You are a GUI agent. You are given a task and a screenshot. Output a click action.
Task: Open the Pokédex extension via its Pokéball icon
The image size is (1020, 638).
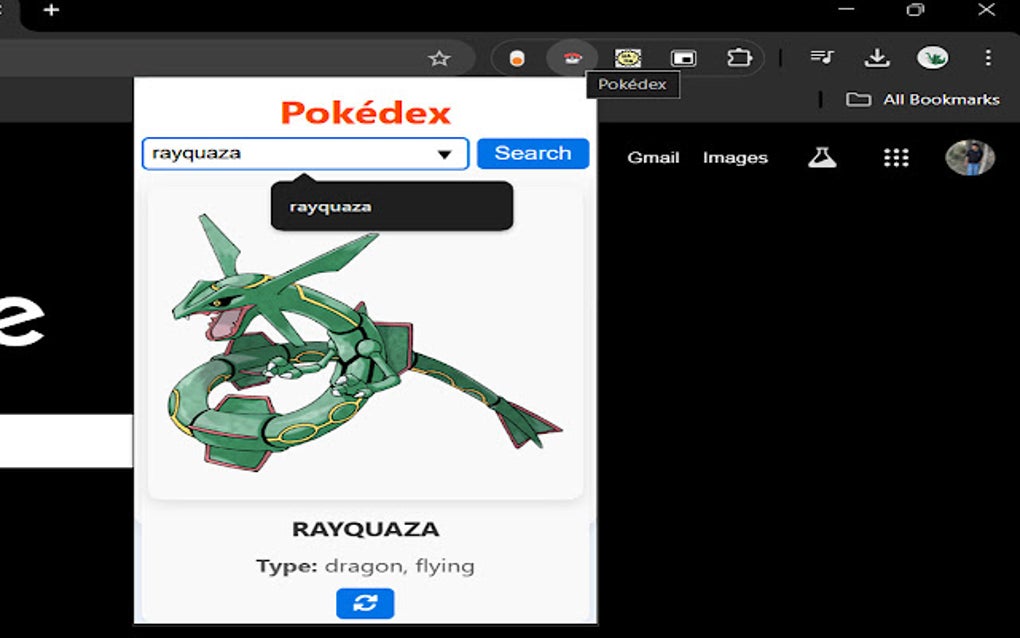(572, 57)
